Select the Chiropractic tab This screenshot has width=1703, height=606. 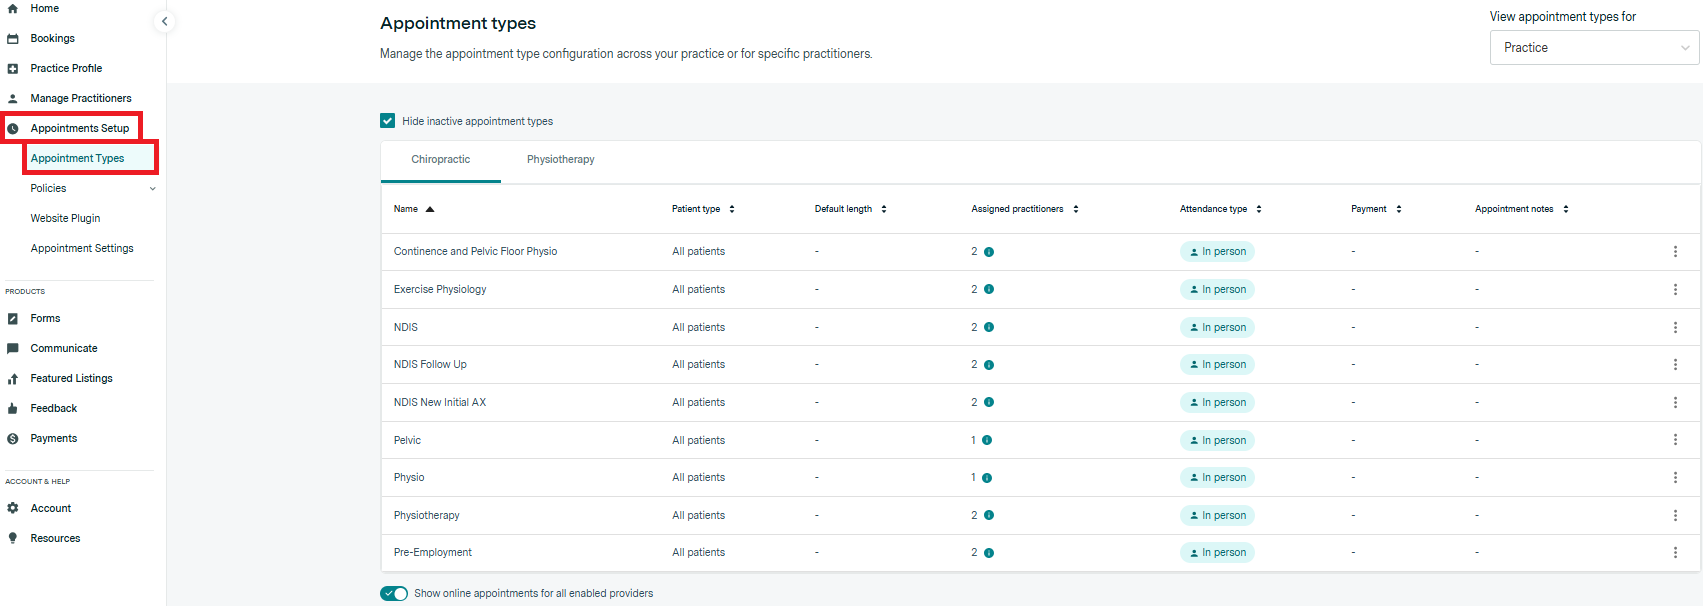click(x=440, y=160)
